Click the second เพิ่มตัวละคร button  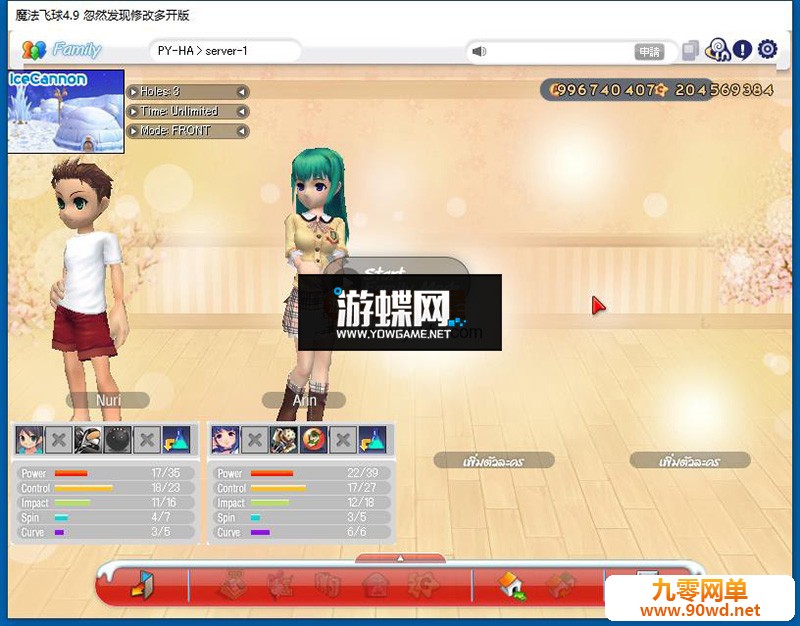tap(690, 461)
